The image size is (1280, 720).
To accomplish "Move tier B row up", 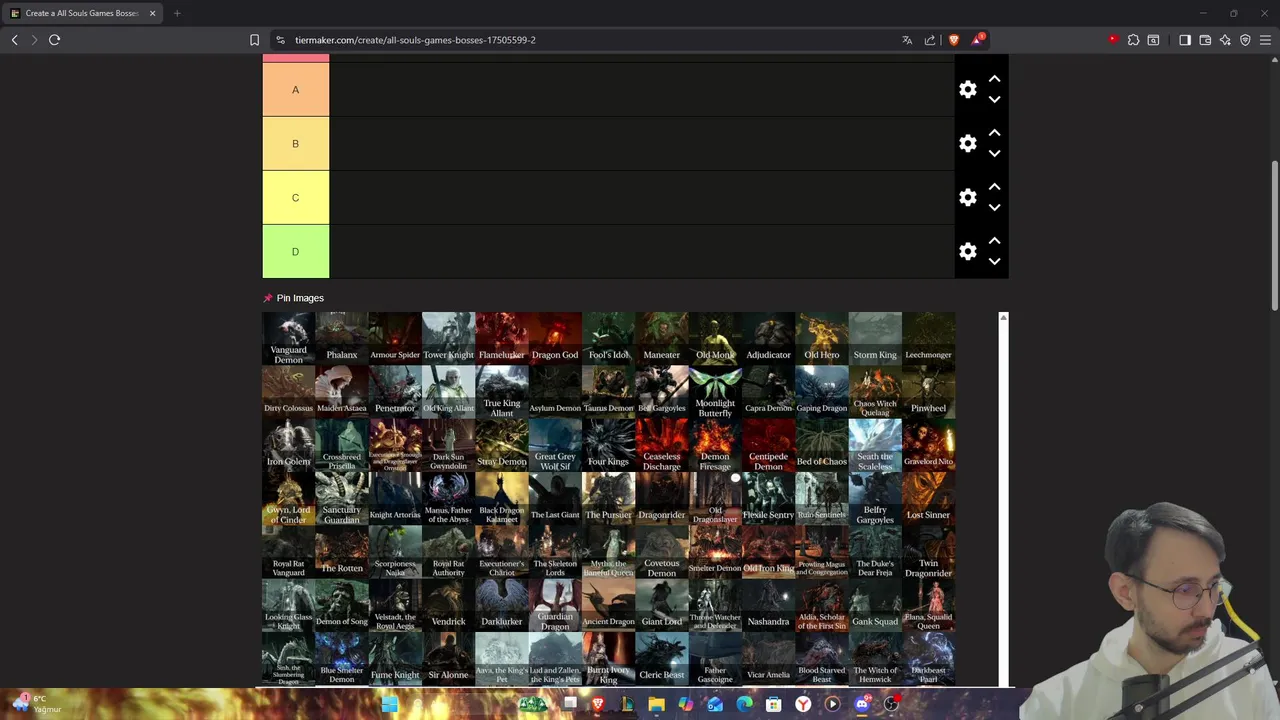I will pyautogui.click(x=994, y=132).
